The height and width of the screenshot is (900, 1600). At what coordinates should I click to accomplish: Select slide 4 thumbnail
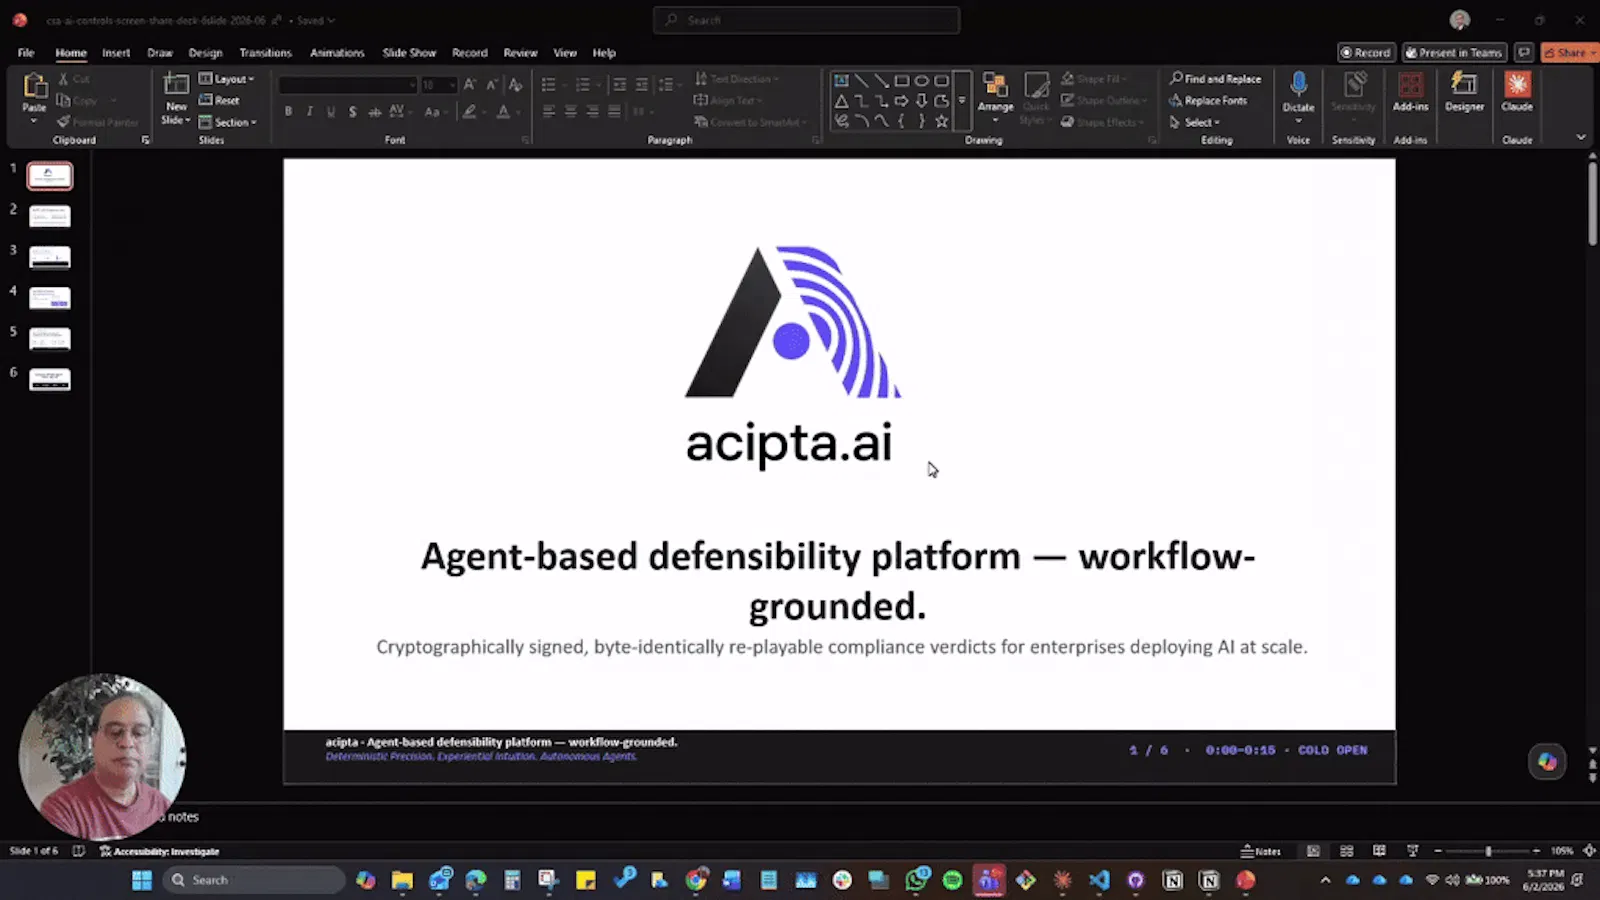50,298
